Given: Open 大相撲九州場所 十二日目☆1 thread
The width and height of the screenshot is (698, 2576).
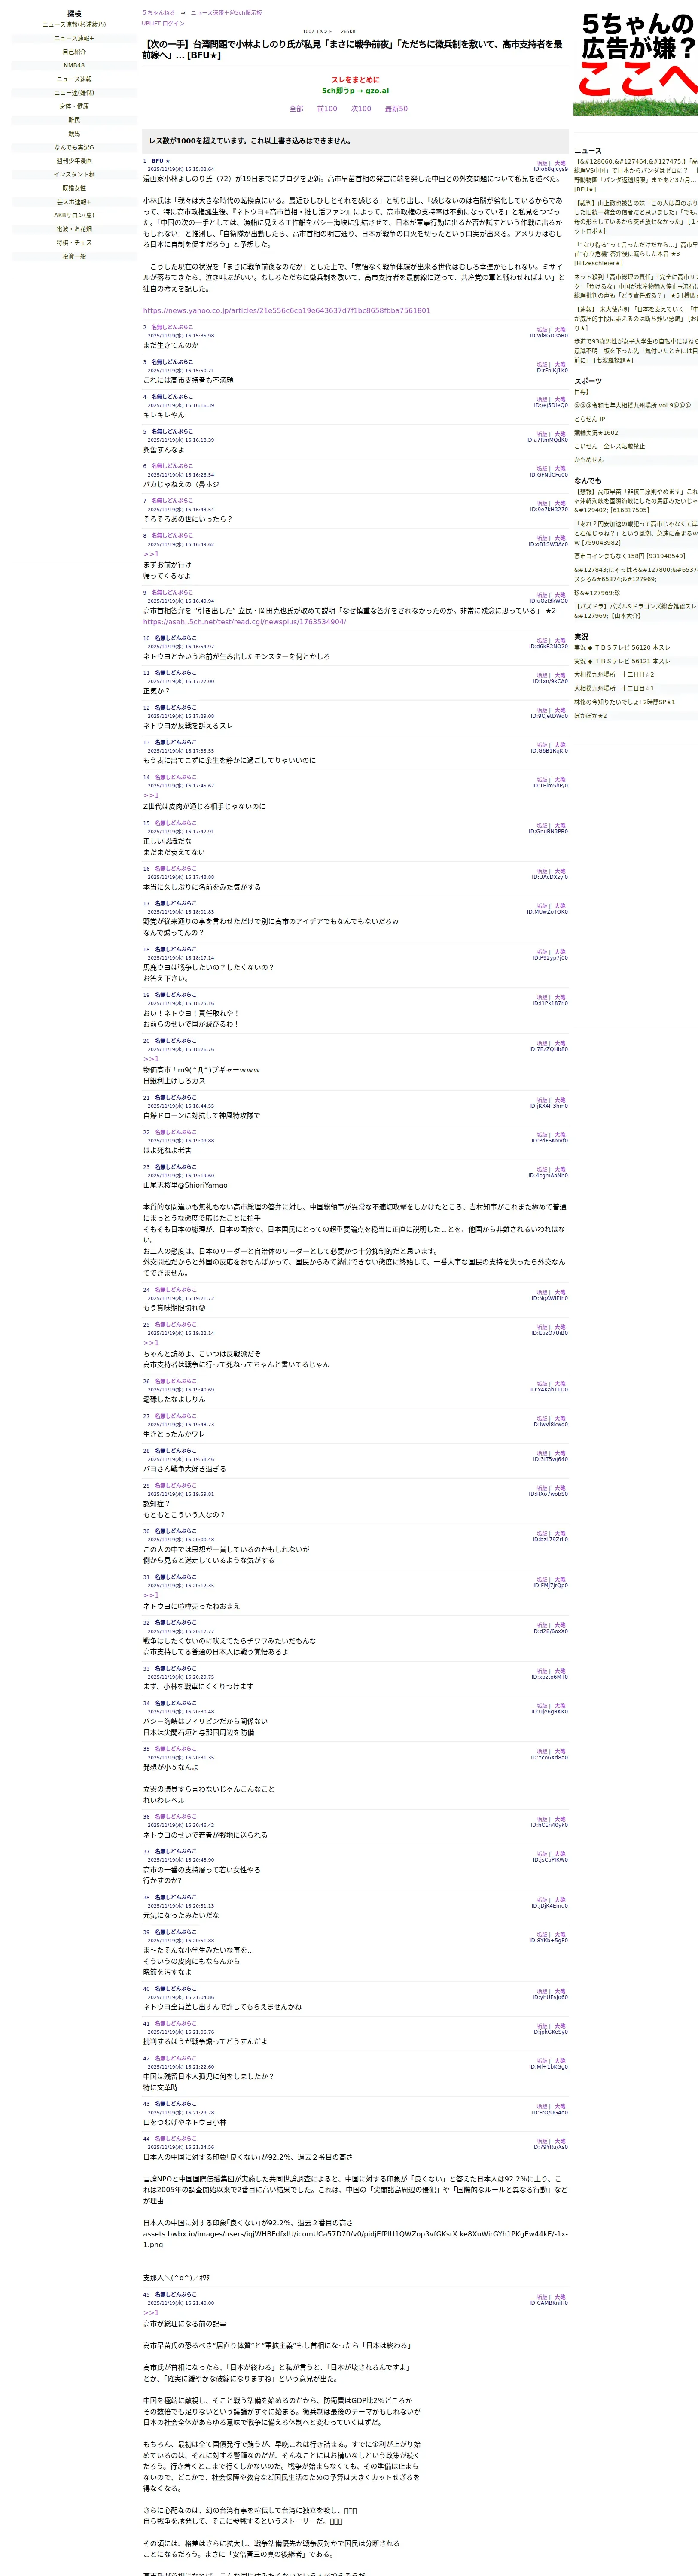Looking at the screenshot, I should [x=614, y=688].
